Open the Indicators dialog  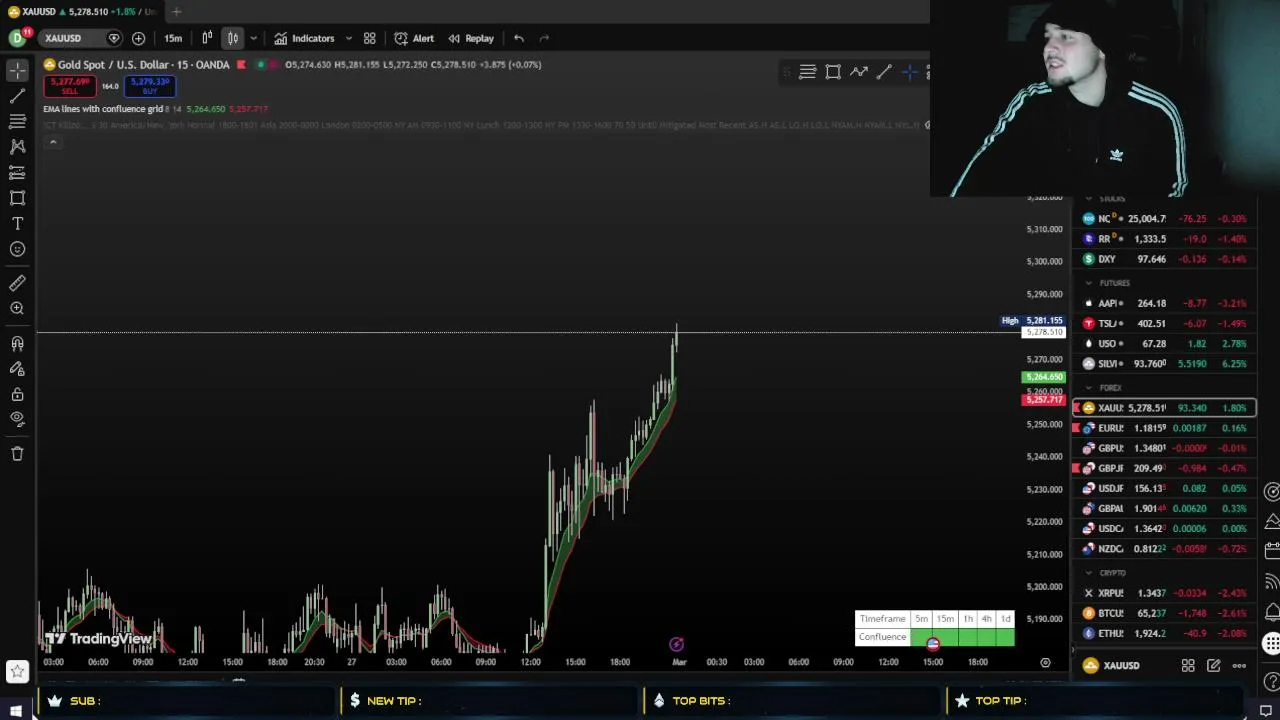coord(305,38)
